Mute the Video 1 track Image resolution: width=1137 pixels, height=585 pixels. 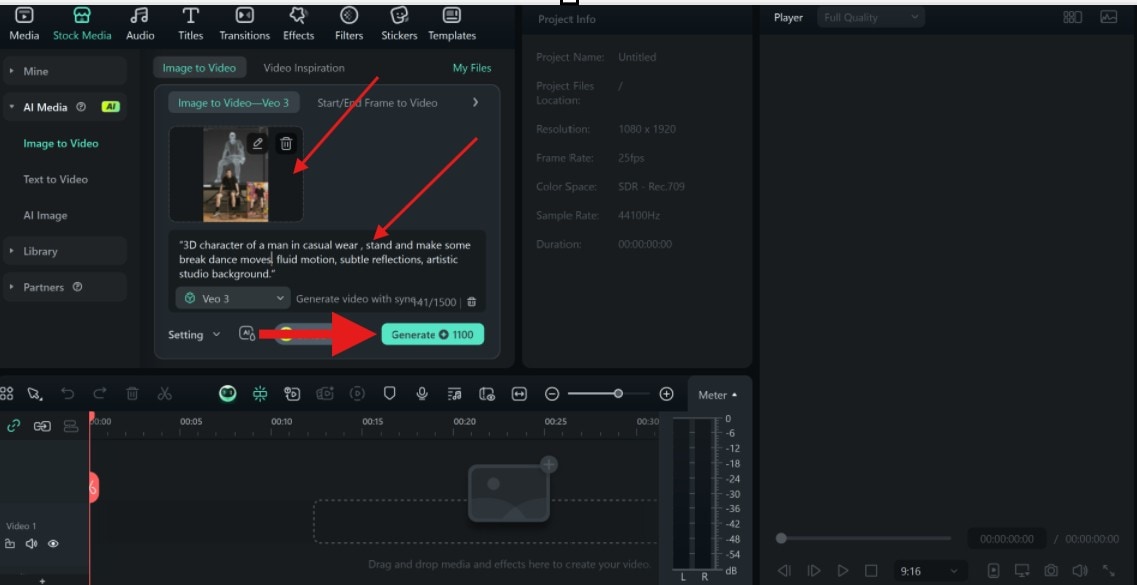click(31, 544)
